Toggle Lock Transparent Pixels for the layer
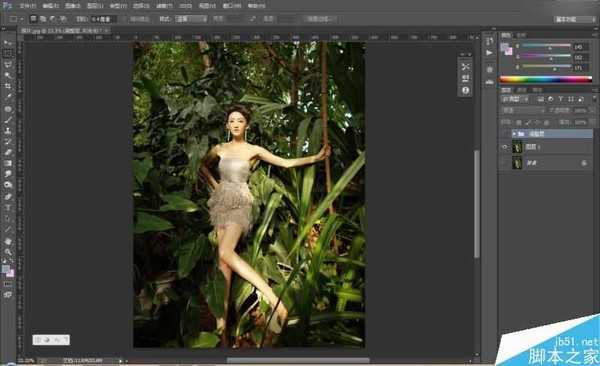The height and width of the screenshot is (366, 600). click(x=519, y=122)
